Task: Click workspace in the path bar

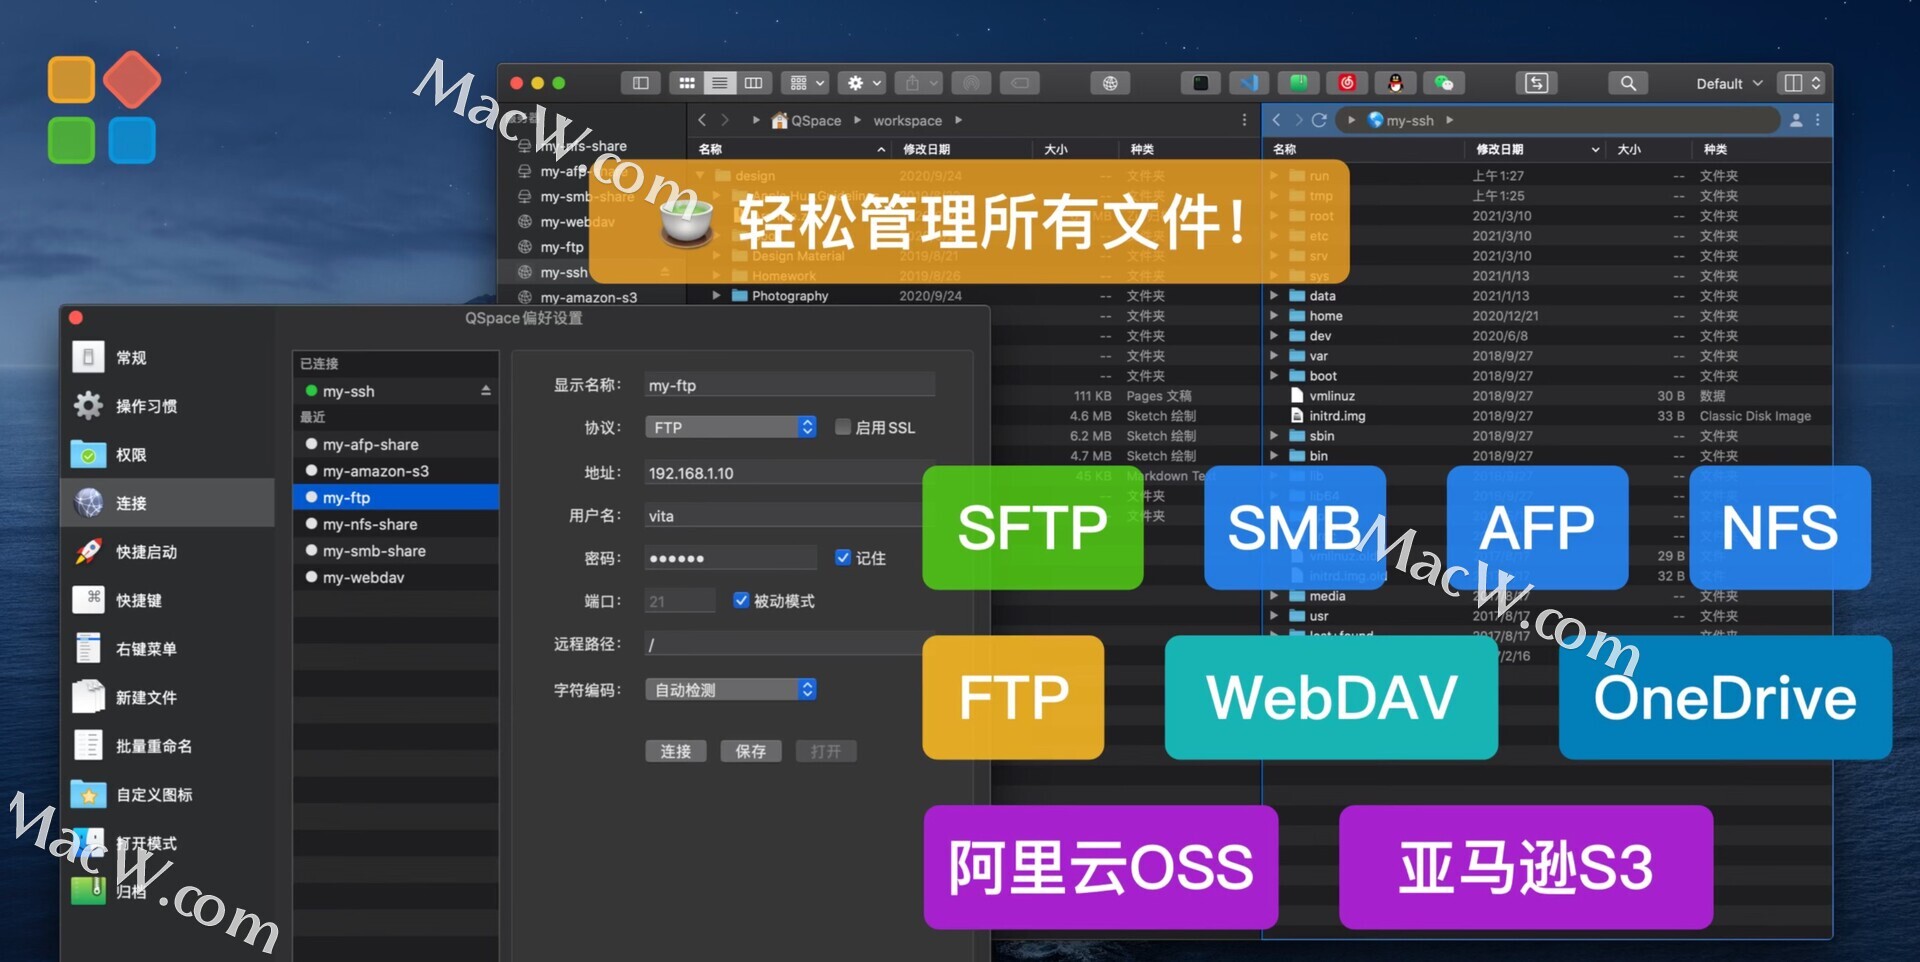Action: click(907, 120)
